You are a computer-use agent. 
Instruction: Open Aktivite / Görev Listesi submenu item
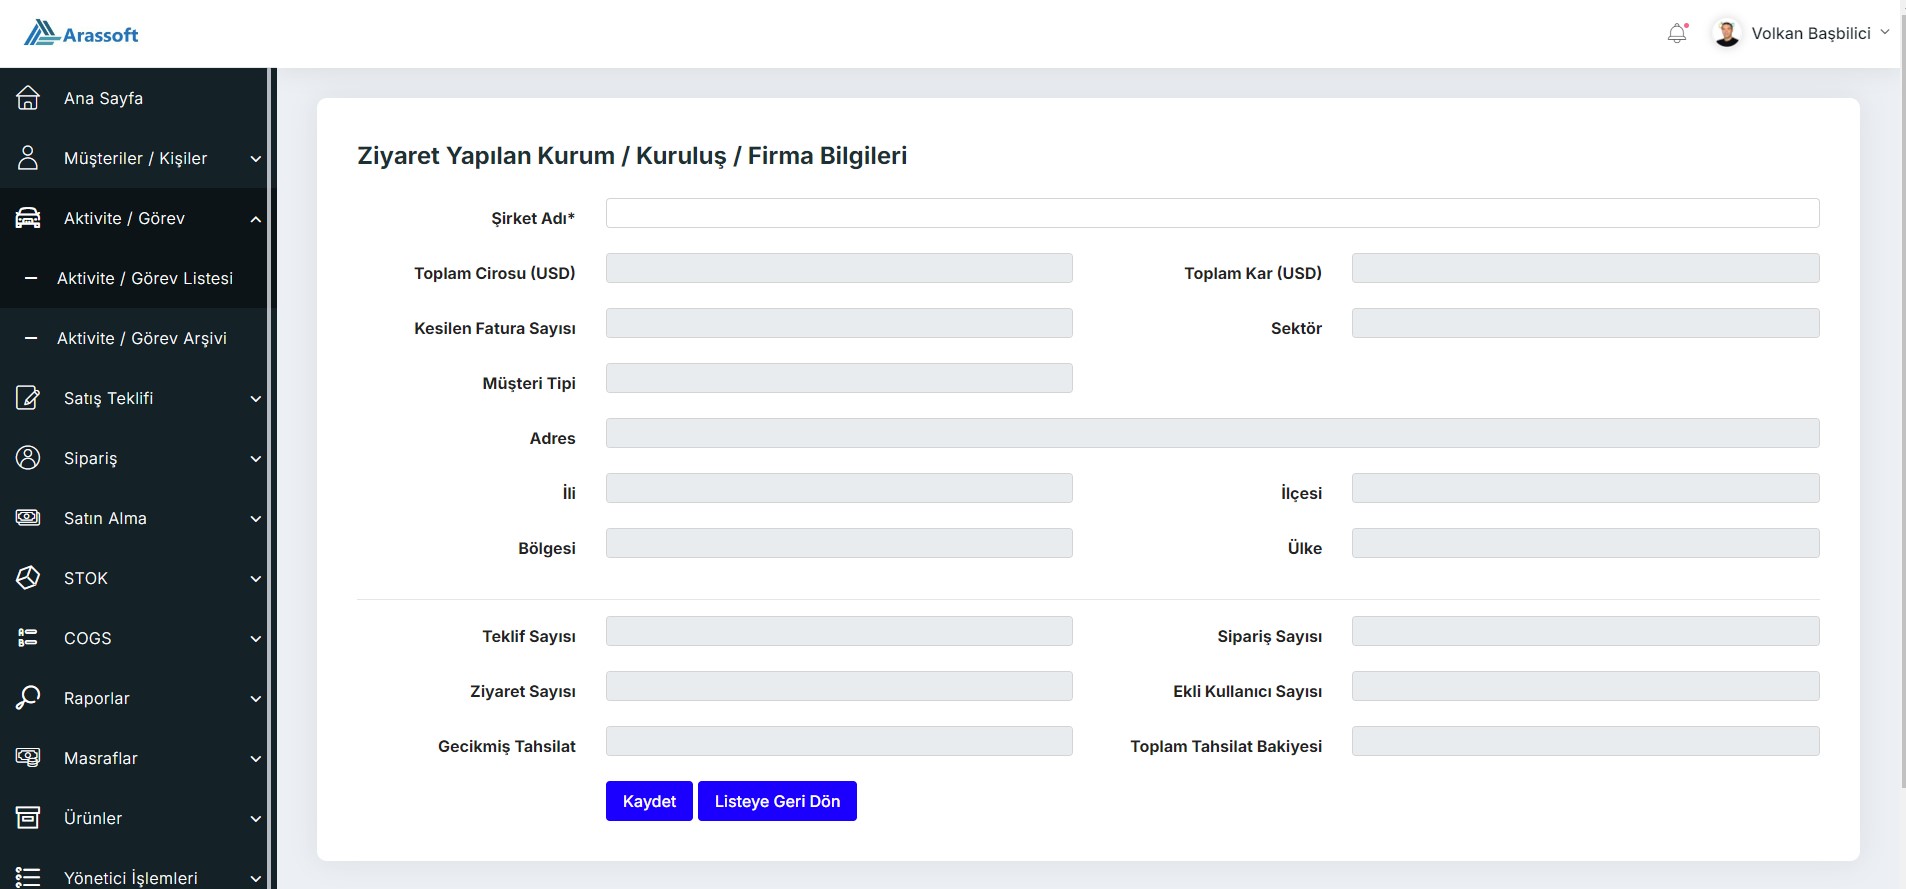(x=134, y=278)
